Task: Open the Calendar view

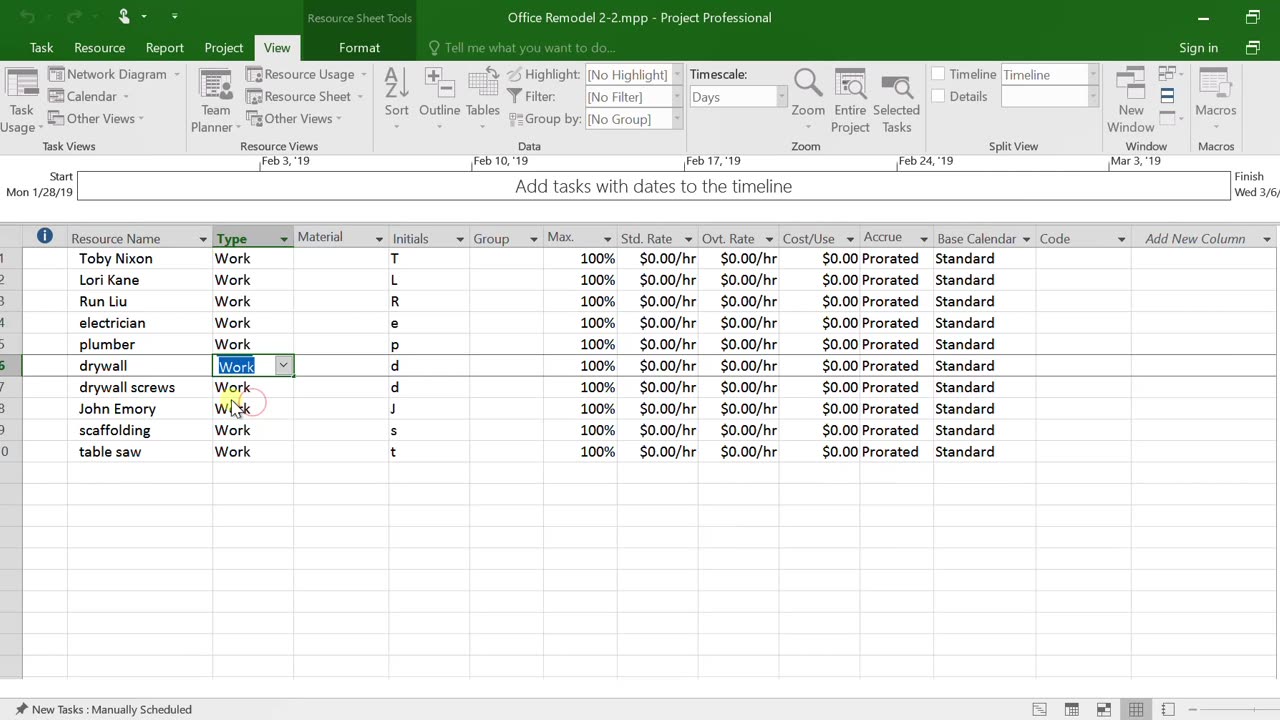Action: pos(90,96)
